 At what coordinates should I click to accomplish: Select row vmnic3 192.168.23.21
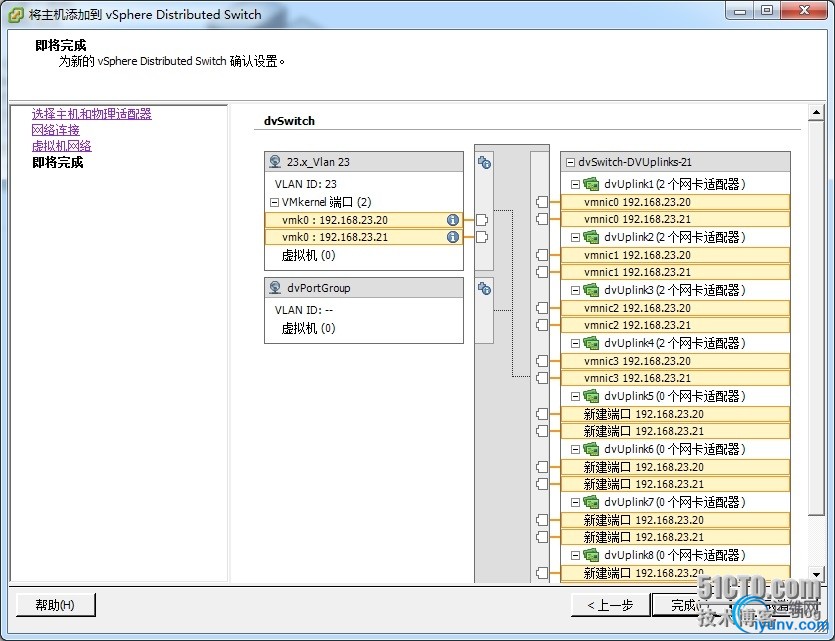[675, 378]
